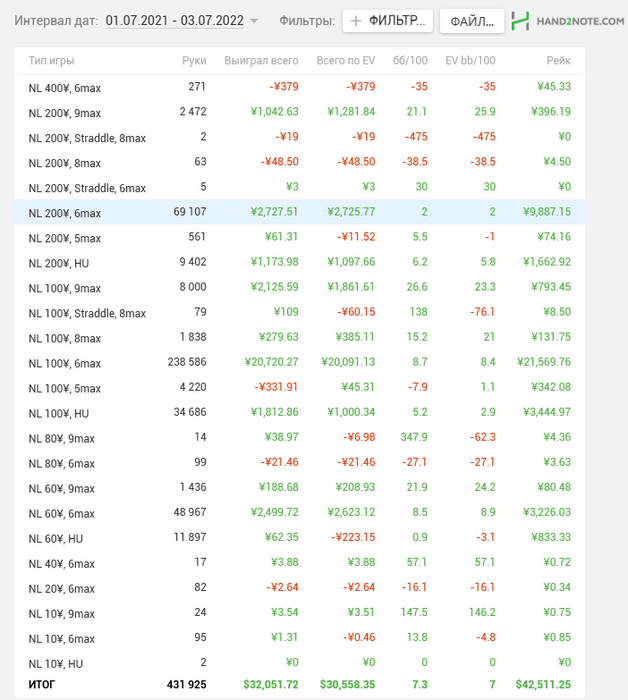Click the ИТОГ totals row
628x700 pixels.
tap(299, 684)
